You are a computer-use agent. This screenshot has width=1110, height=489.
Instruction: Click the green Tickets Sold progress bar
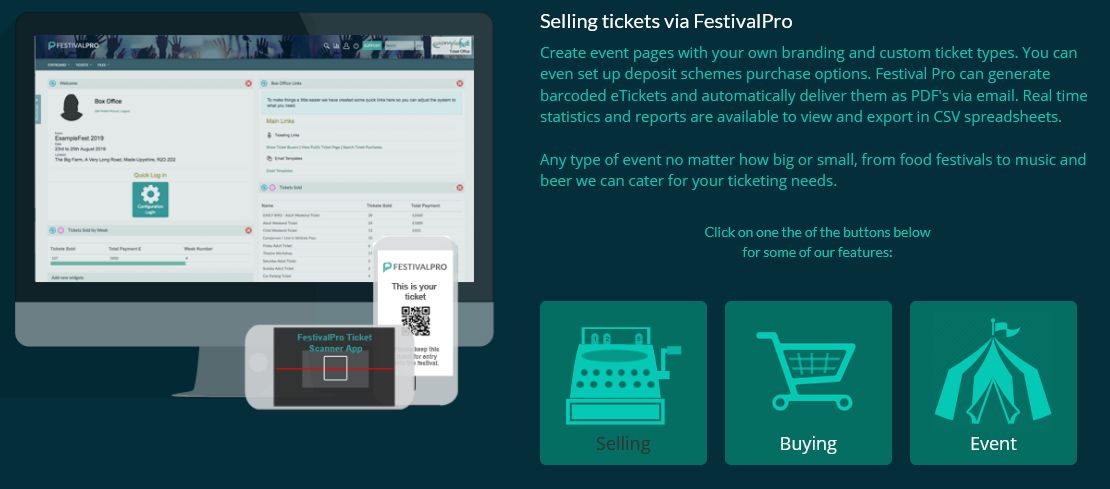(x=118, y=264)
